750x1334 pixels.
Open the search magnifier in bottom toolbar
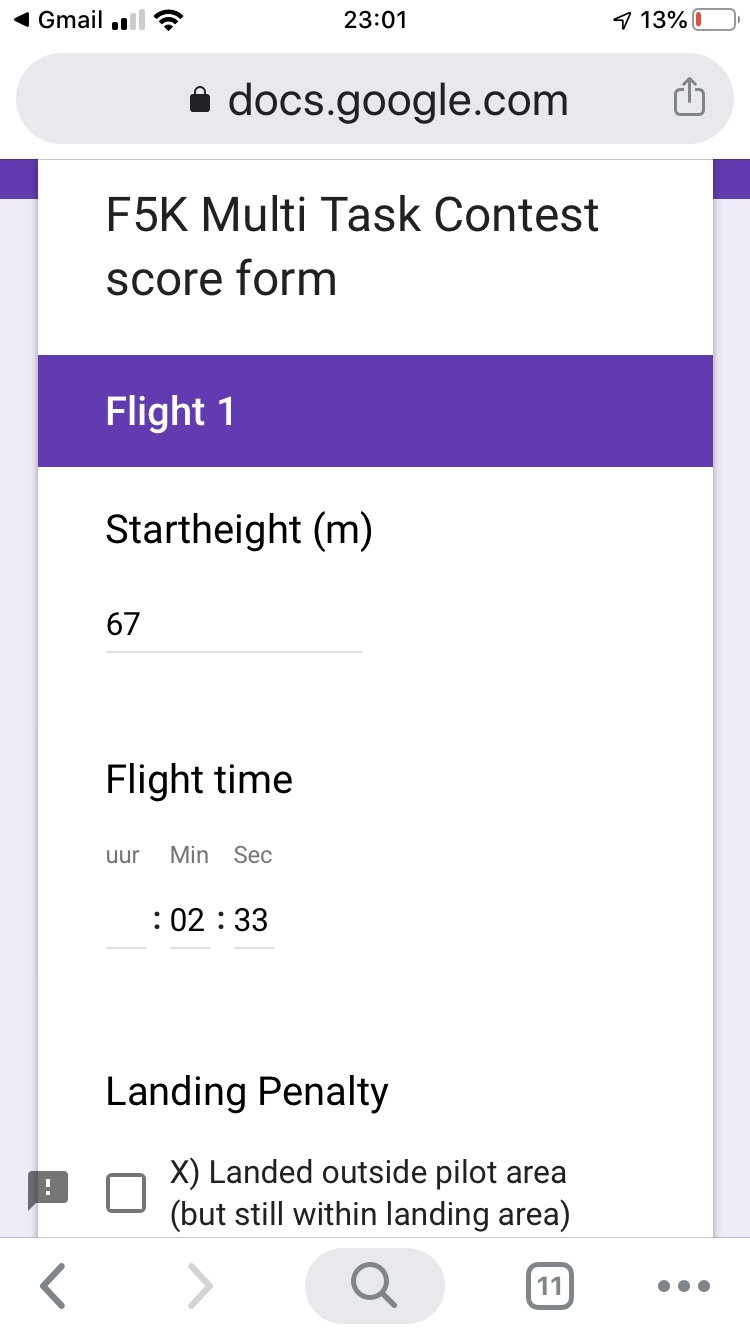374,1286
